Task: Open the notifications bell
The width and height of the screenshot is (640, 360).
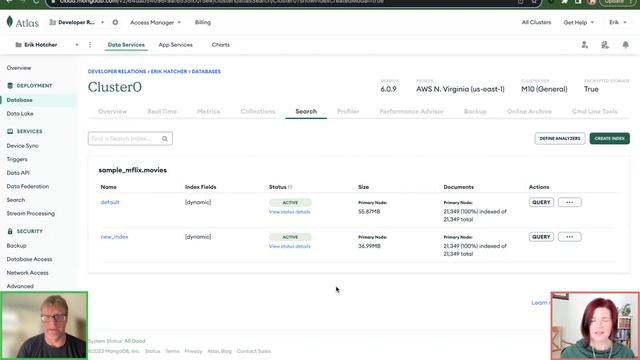Action: 625,45
